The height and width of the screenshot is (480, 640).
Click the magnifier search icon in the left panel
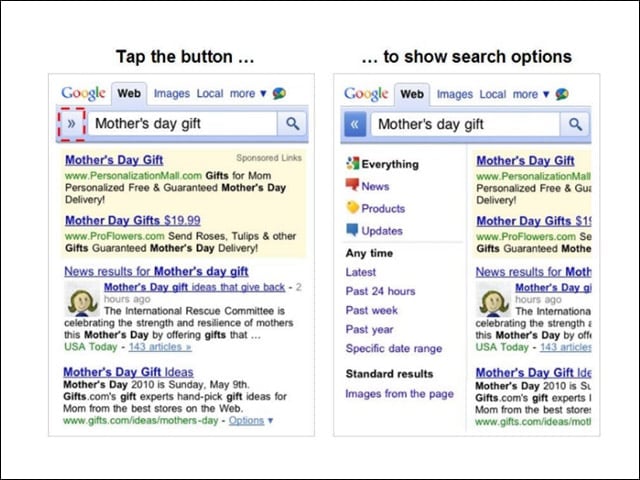[292, 123]
